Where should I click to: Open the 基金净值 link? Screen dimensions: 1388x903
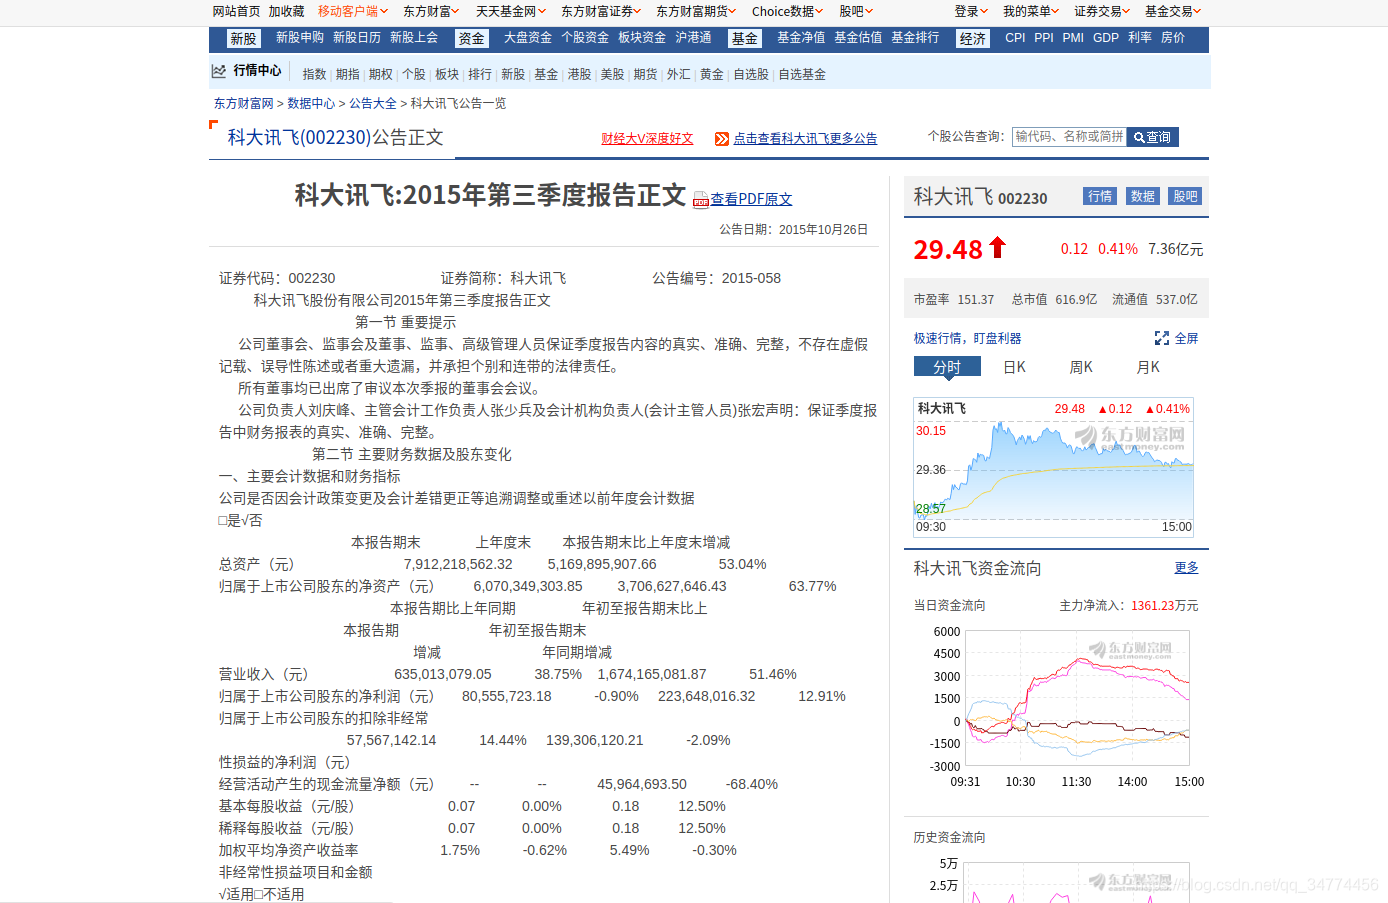coord(801,38)
